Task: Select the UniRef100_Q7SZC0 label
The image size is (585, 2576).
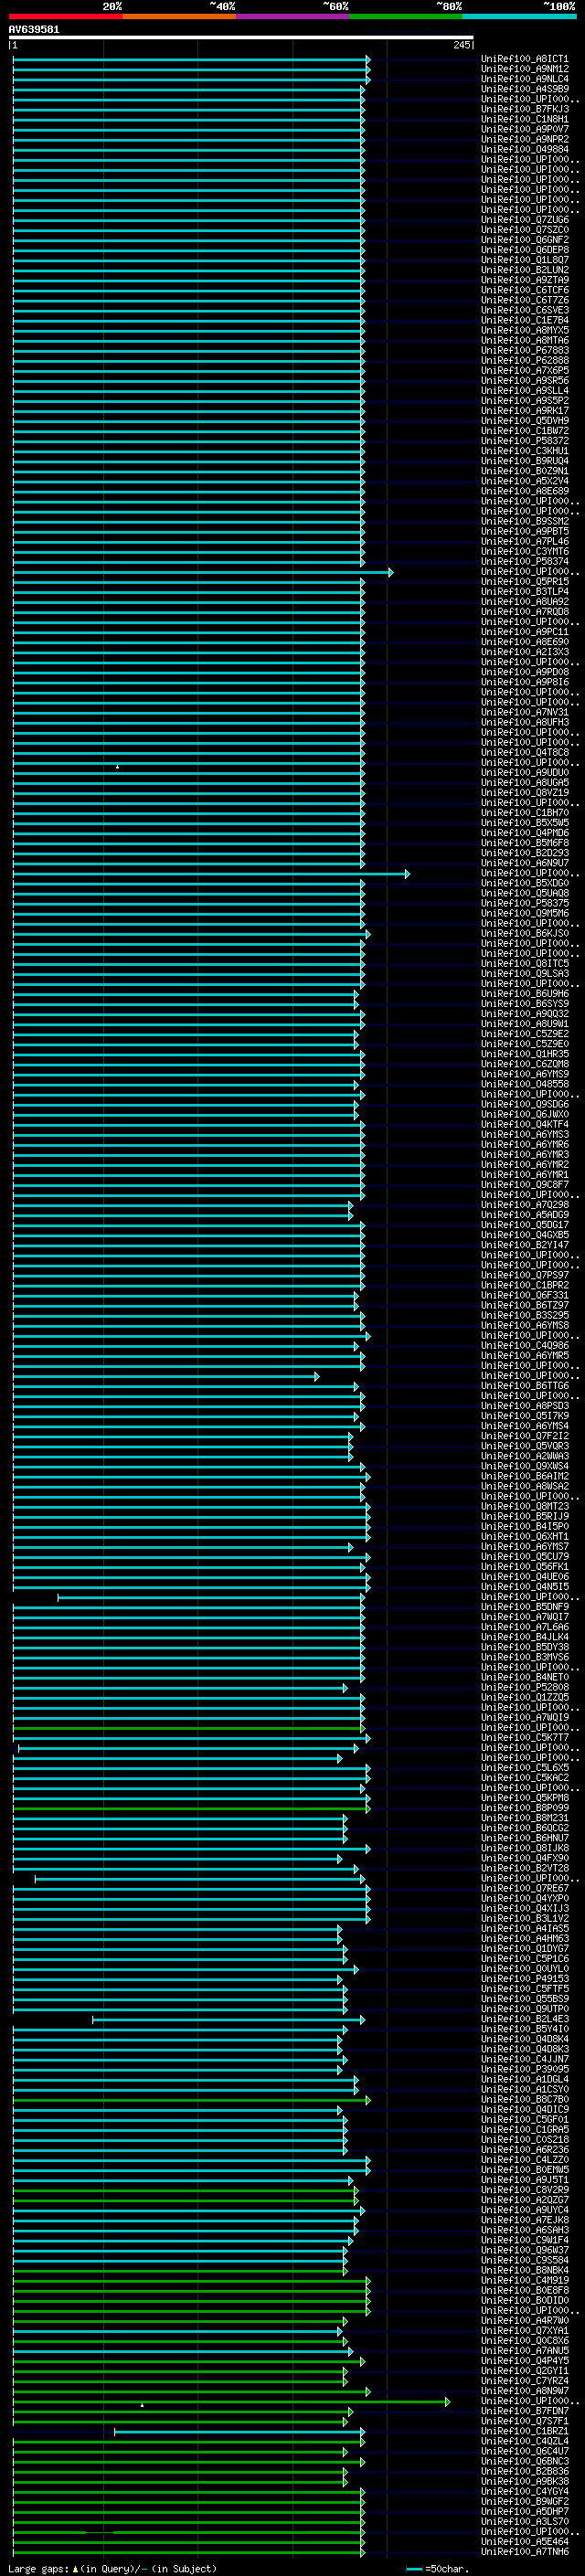Action: click(x=525, y=230)
